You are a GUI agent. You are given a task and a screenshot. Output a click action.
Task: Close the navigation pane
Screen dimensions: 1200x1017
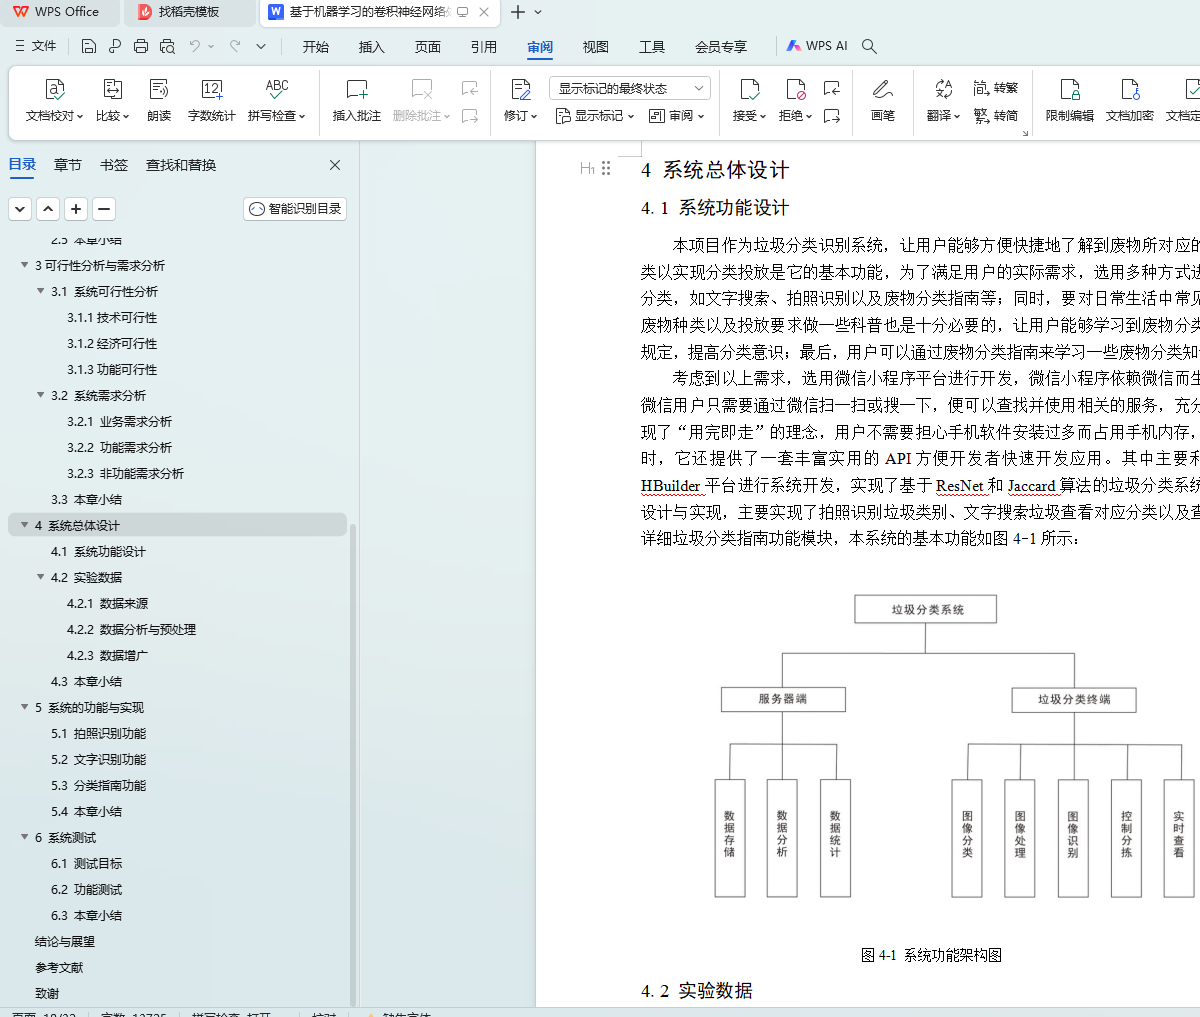click(335, 165)
